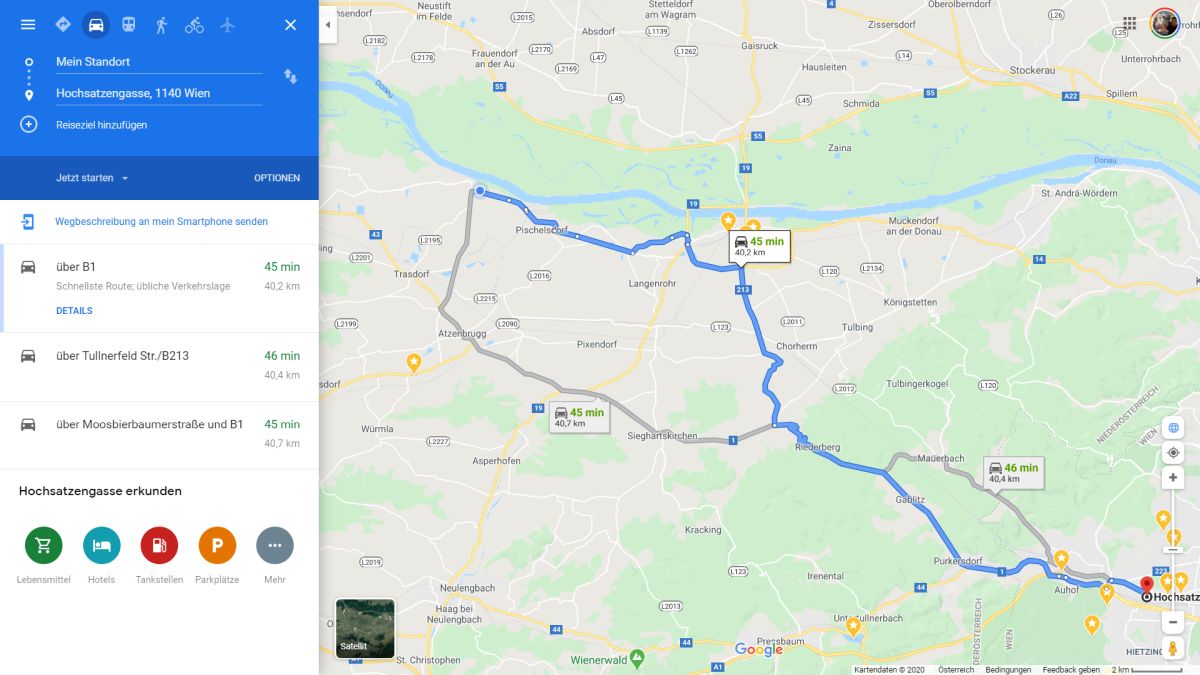Collapse the side panel arrow
The height and width of the screenshot is (675, 1200).
click(x=328, y=27)
